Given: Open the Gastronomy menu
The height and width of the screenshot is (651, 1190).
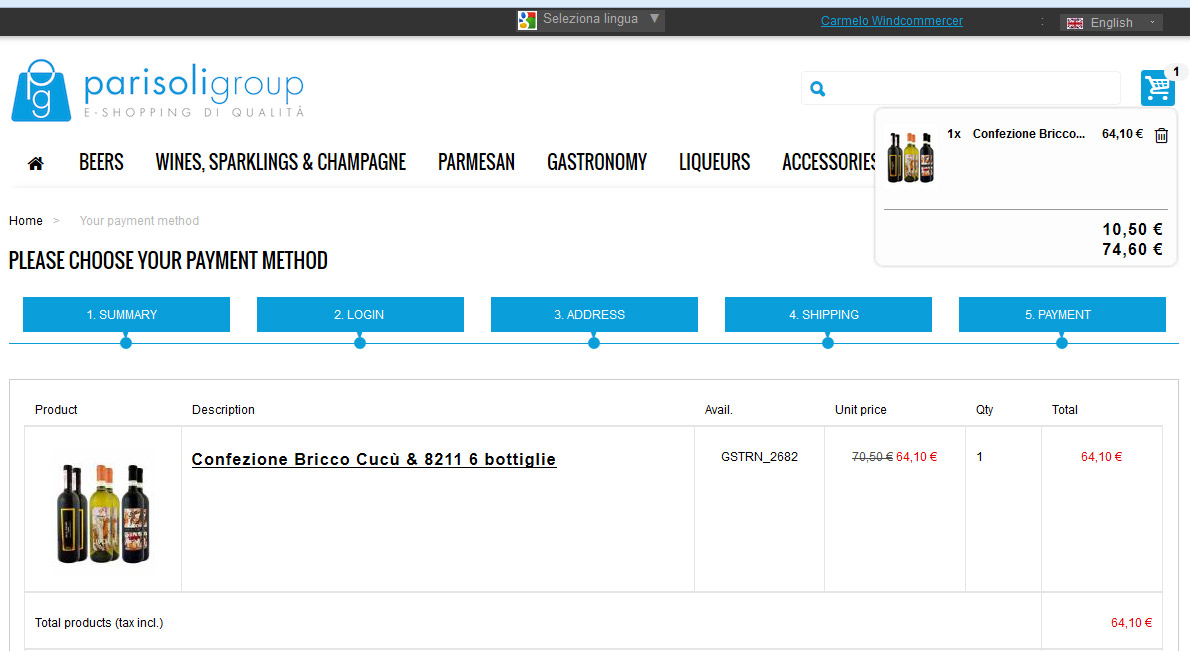Looking at the screenshot, I should pos(597,162).
